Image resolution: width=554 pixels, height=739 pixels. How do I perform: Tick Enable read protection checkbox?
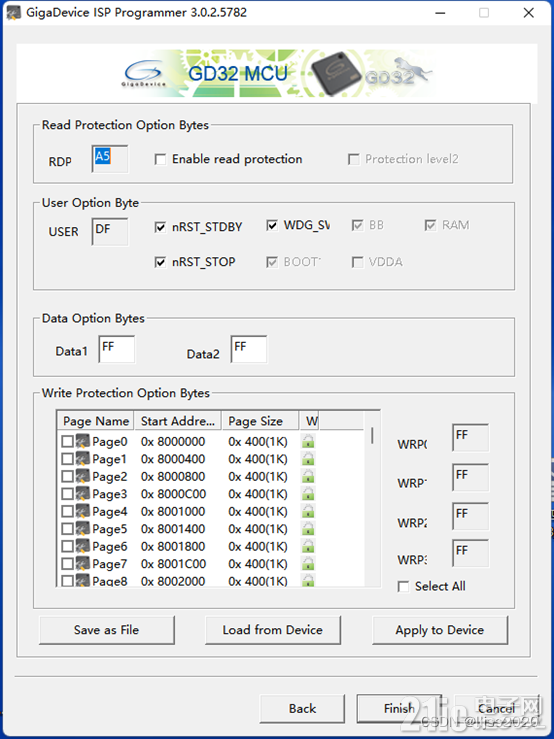(x=160, y=159)
